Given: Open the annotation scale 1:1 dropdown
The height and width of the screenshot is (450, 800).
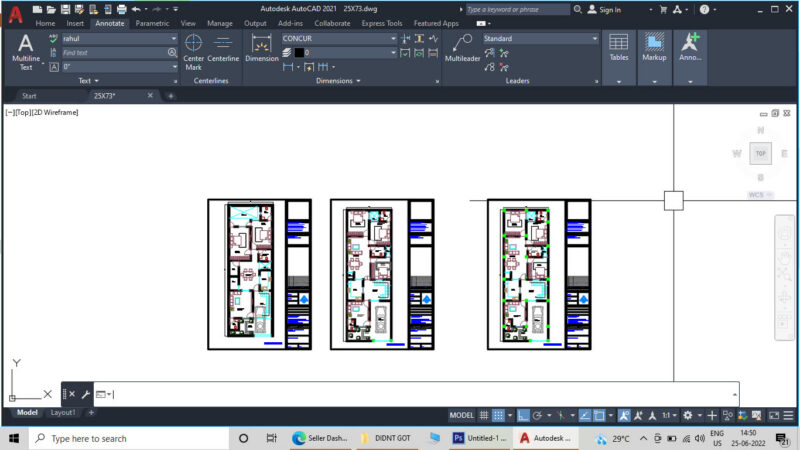Looking at the screenshot, I should pyautogui.click(x=669, y=415).
